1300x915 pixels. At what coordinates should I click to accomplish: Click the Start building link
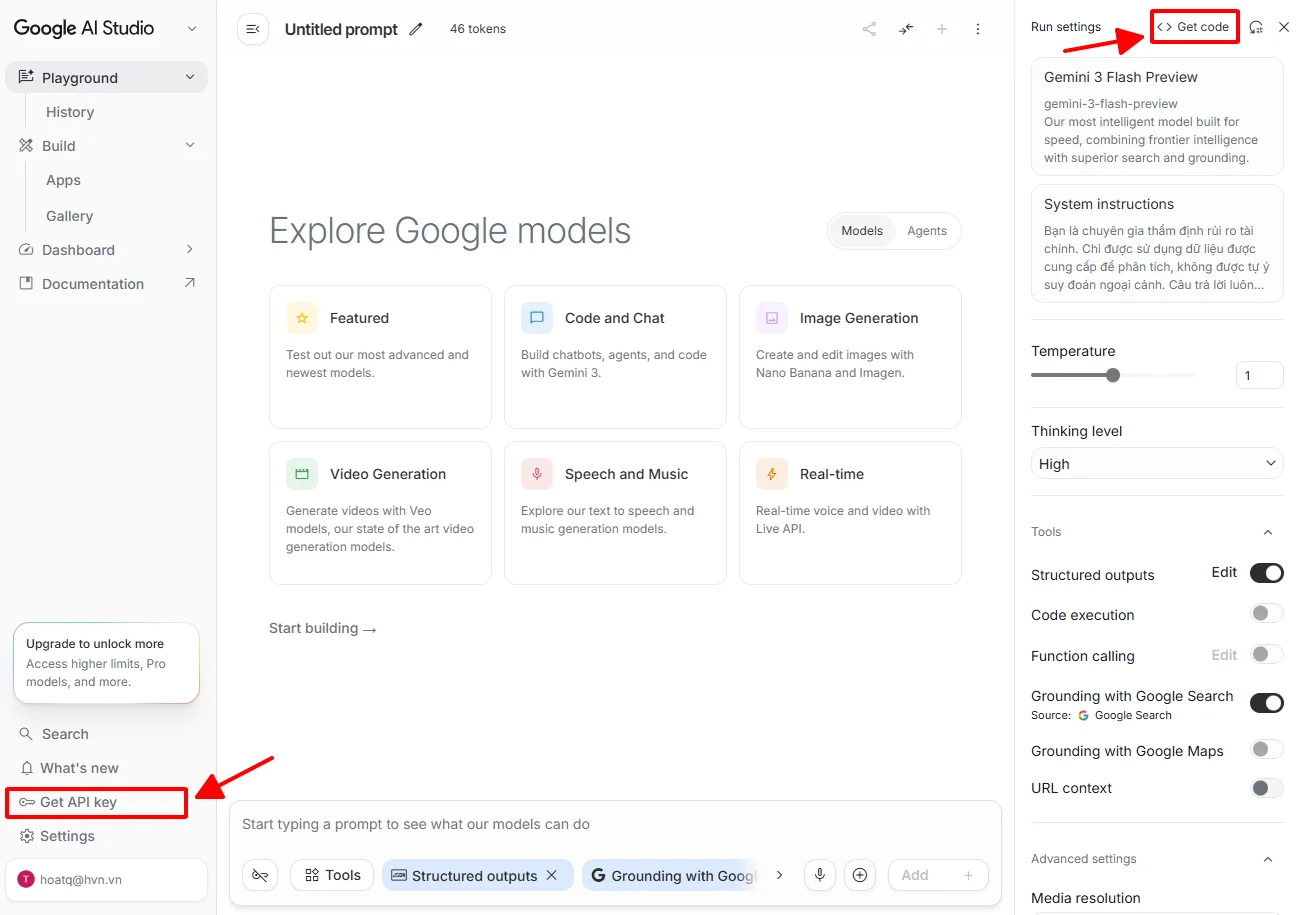pos(323,628)
